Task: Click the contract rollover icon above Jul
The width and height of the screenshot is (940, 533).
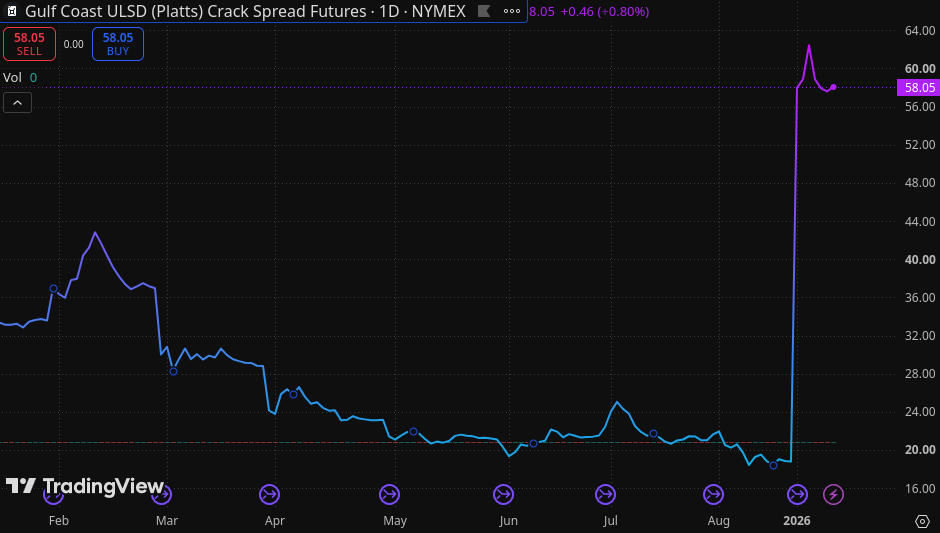Action: pos(605,495)
